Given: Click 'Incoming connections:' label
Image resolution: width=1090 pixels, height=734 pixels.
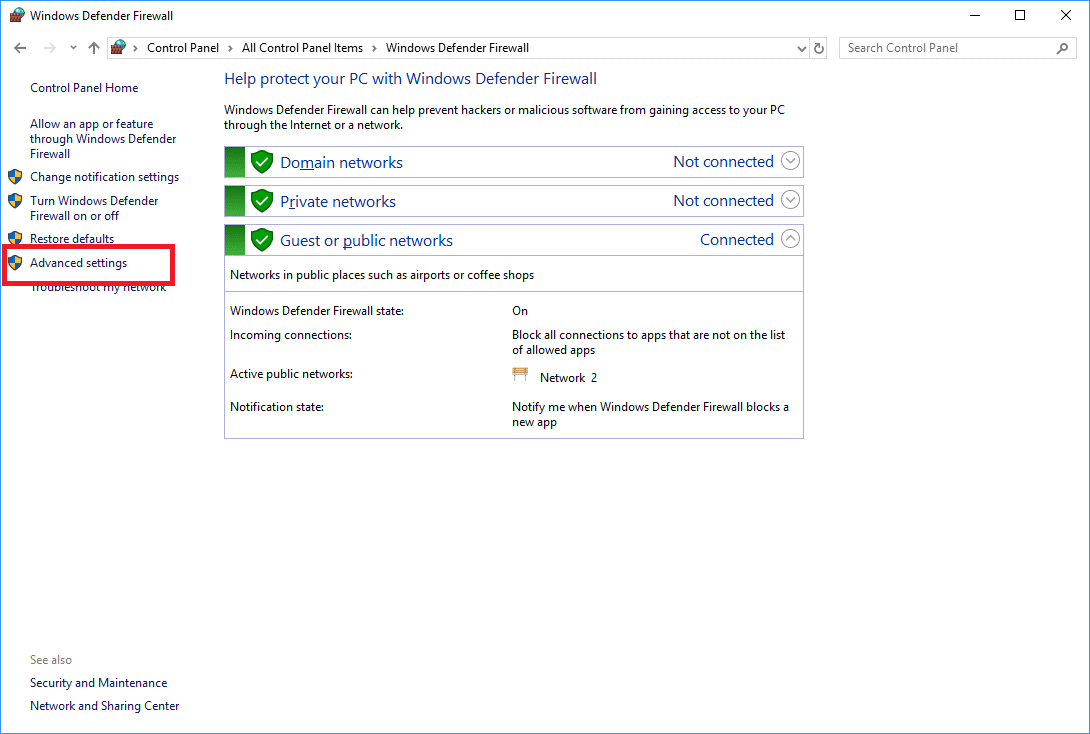Looking at the screenshot, I should coord(291,335).
